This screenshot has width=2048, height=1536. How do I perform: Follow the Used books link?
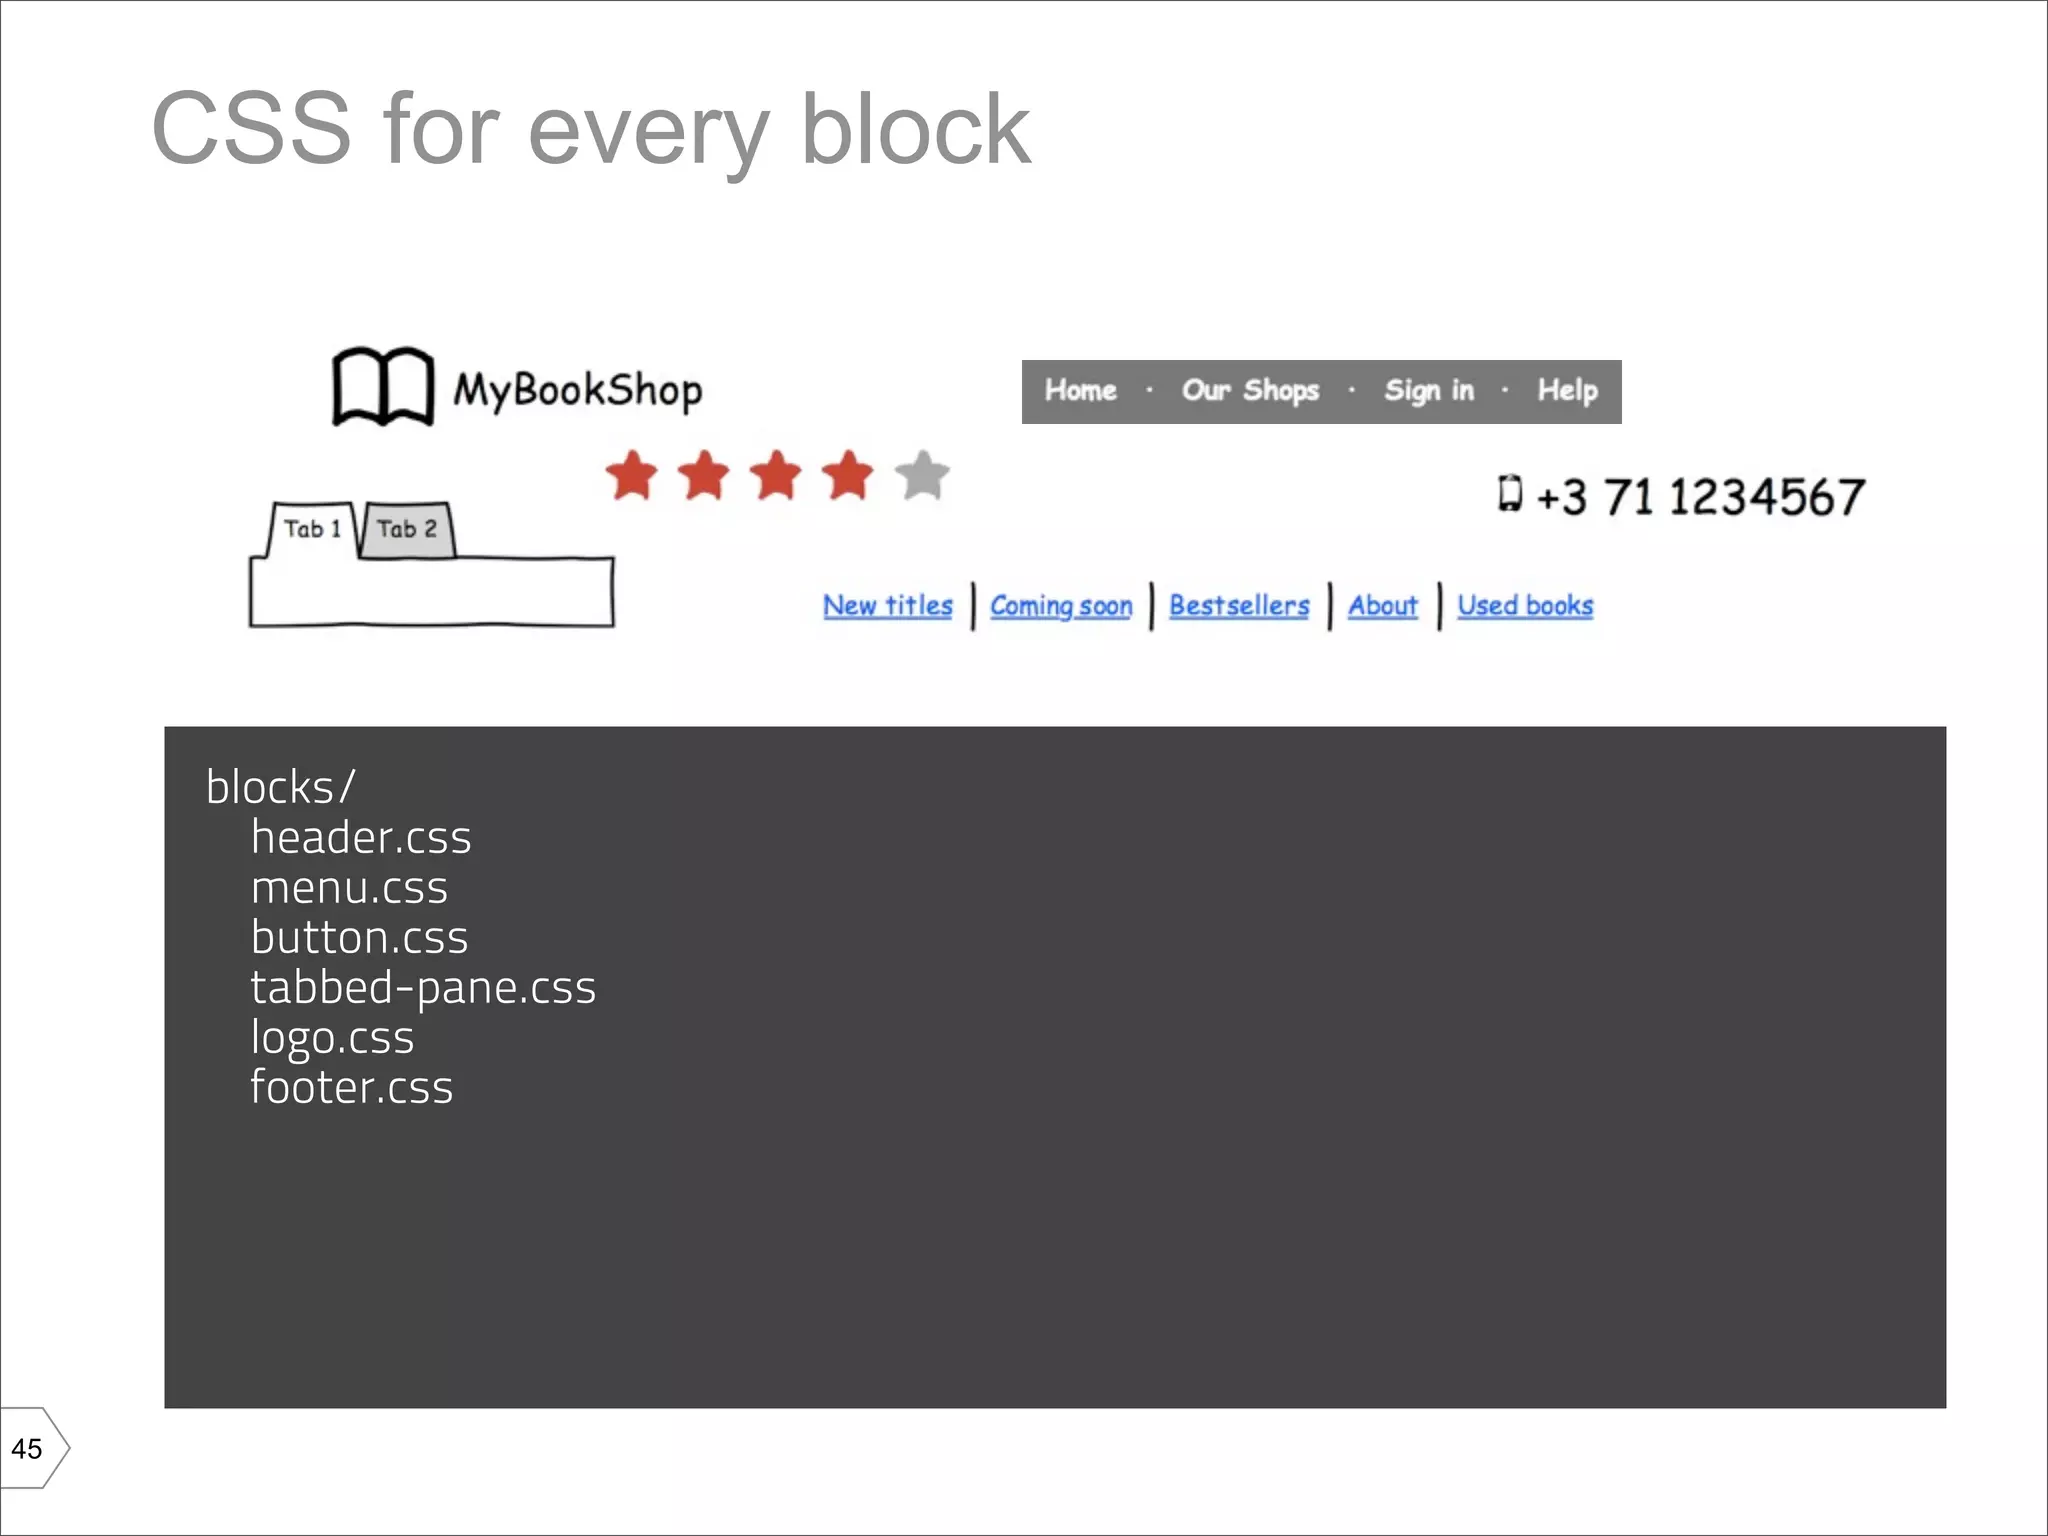1525,606
